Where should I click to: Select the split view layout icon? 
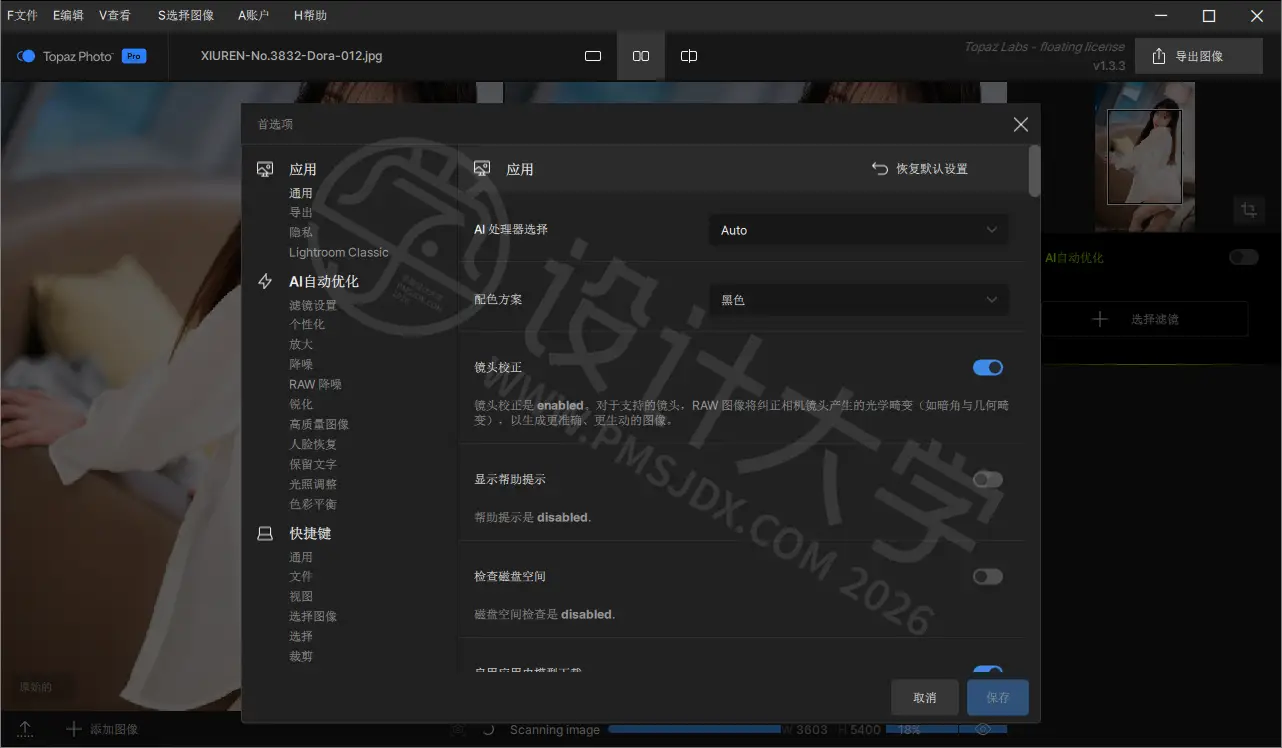coord(689,56)
